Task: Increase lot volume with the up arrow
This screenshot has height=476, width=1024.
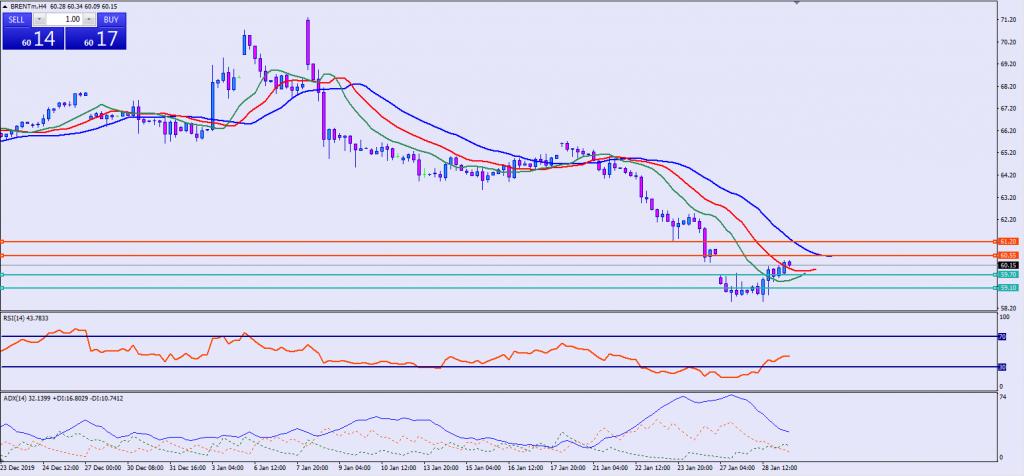Action: click(89, 19)
